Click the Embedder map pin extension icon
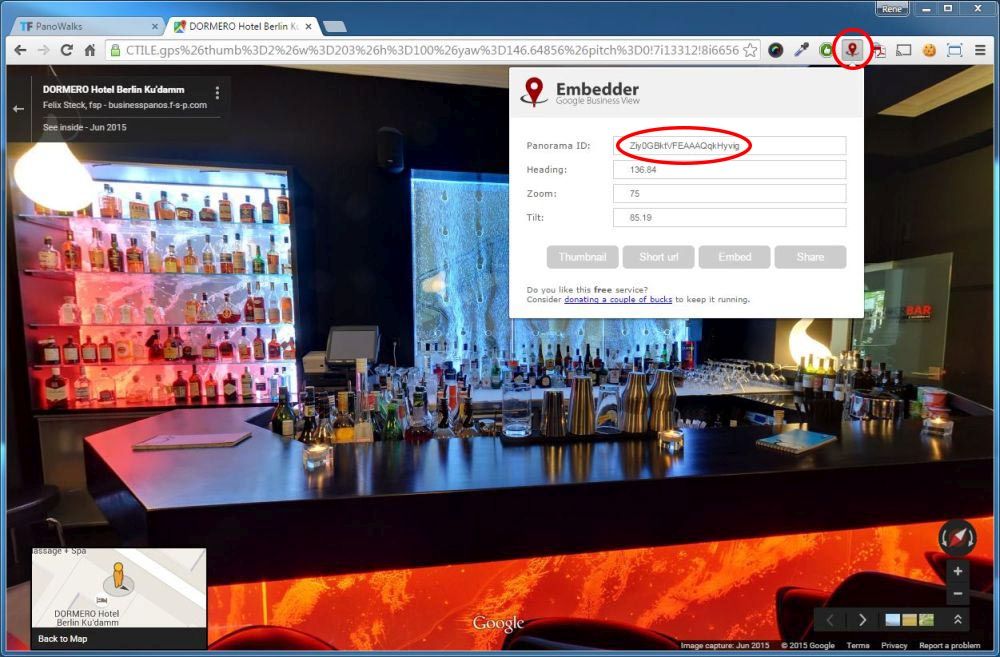This screenshot has height=657, width=1000. pos(852,49)
